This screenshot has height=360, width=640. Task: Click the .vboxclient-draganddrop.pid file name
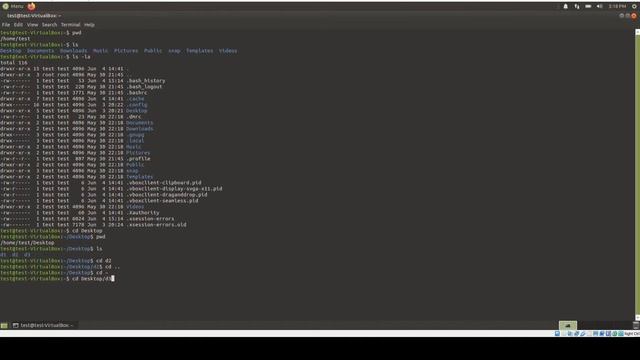pos(167,195)
